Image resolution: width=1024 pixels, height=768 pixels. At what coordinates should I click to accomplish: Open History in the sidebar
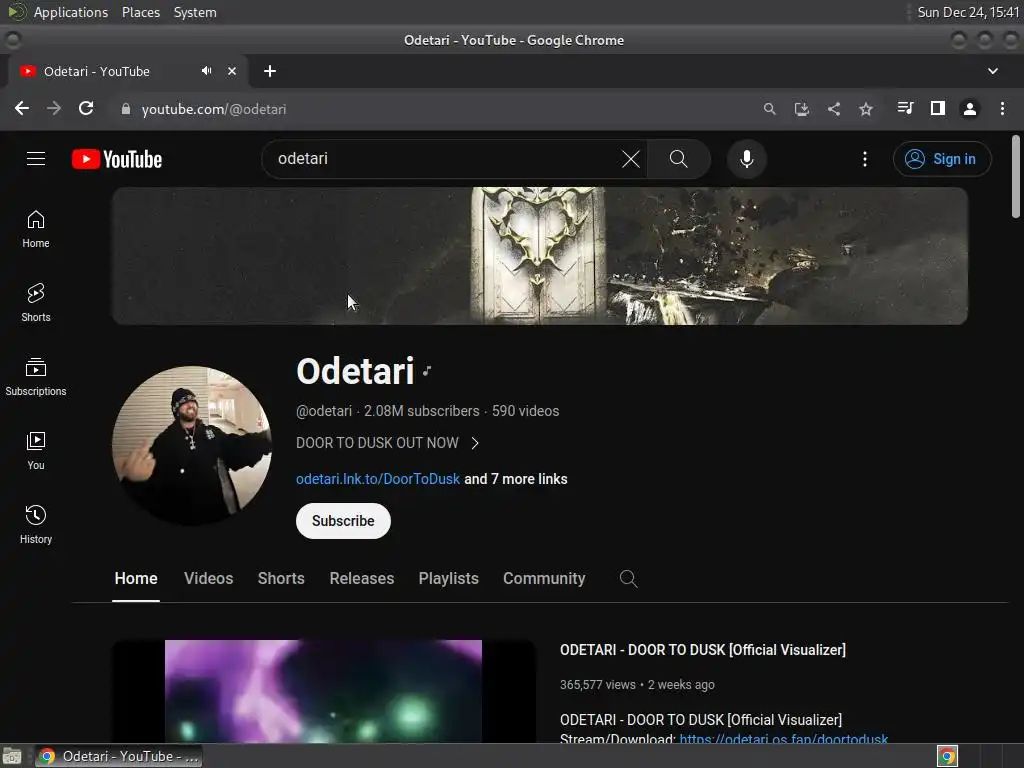(x=36, y=525)
